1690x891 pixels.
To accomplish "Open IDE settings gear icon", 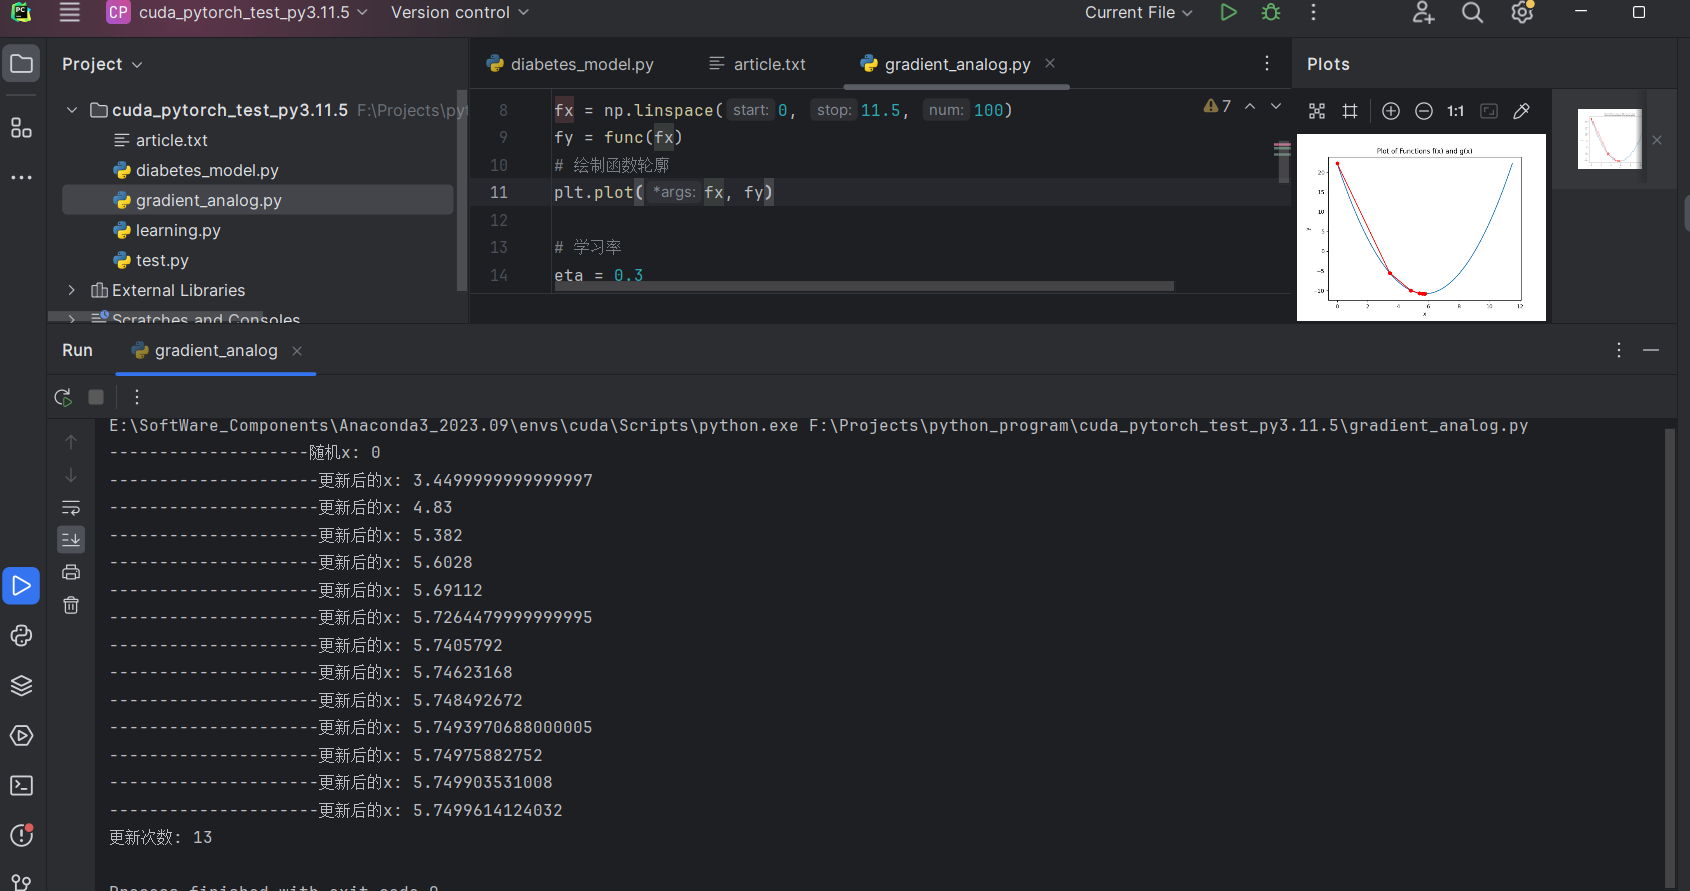I will (x=1522, y=12).
